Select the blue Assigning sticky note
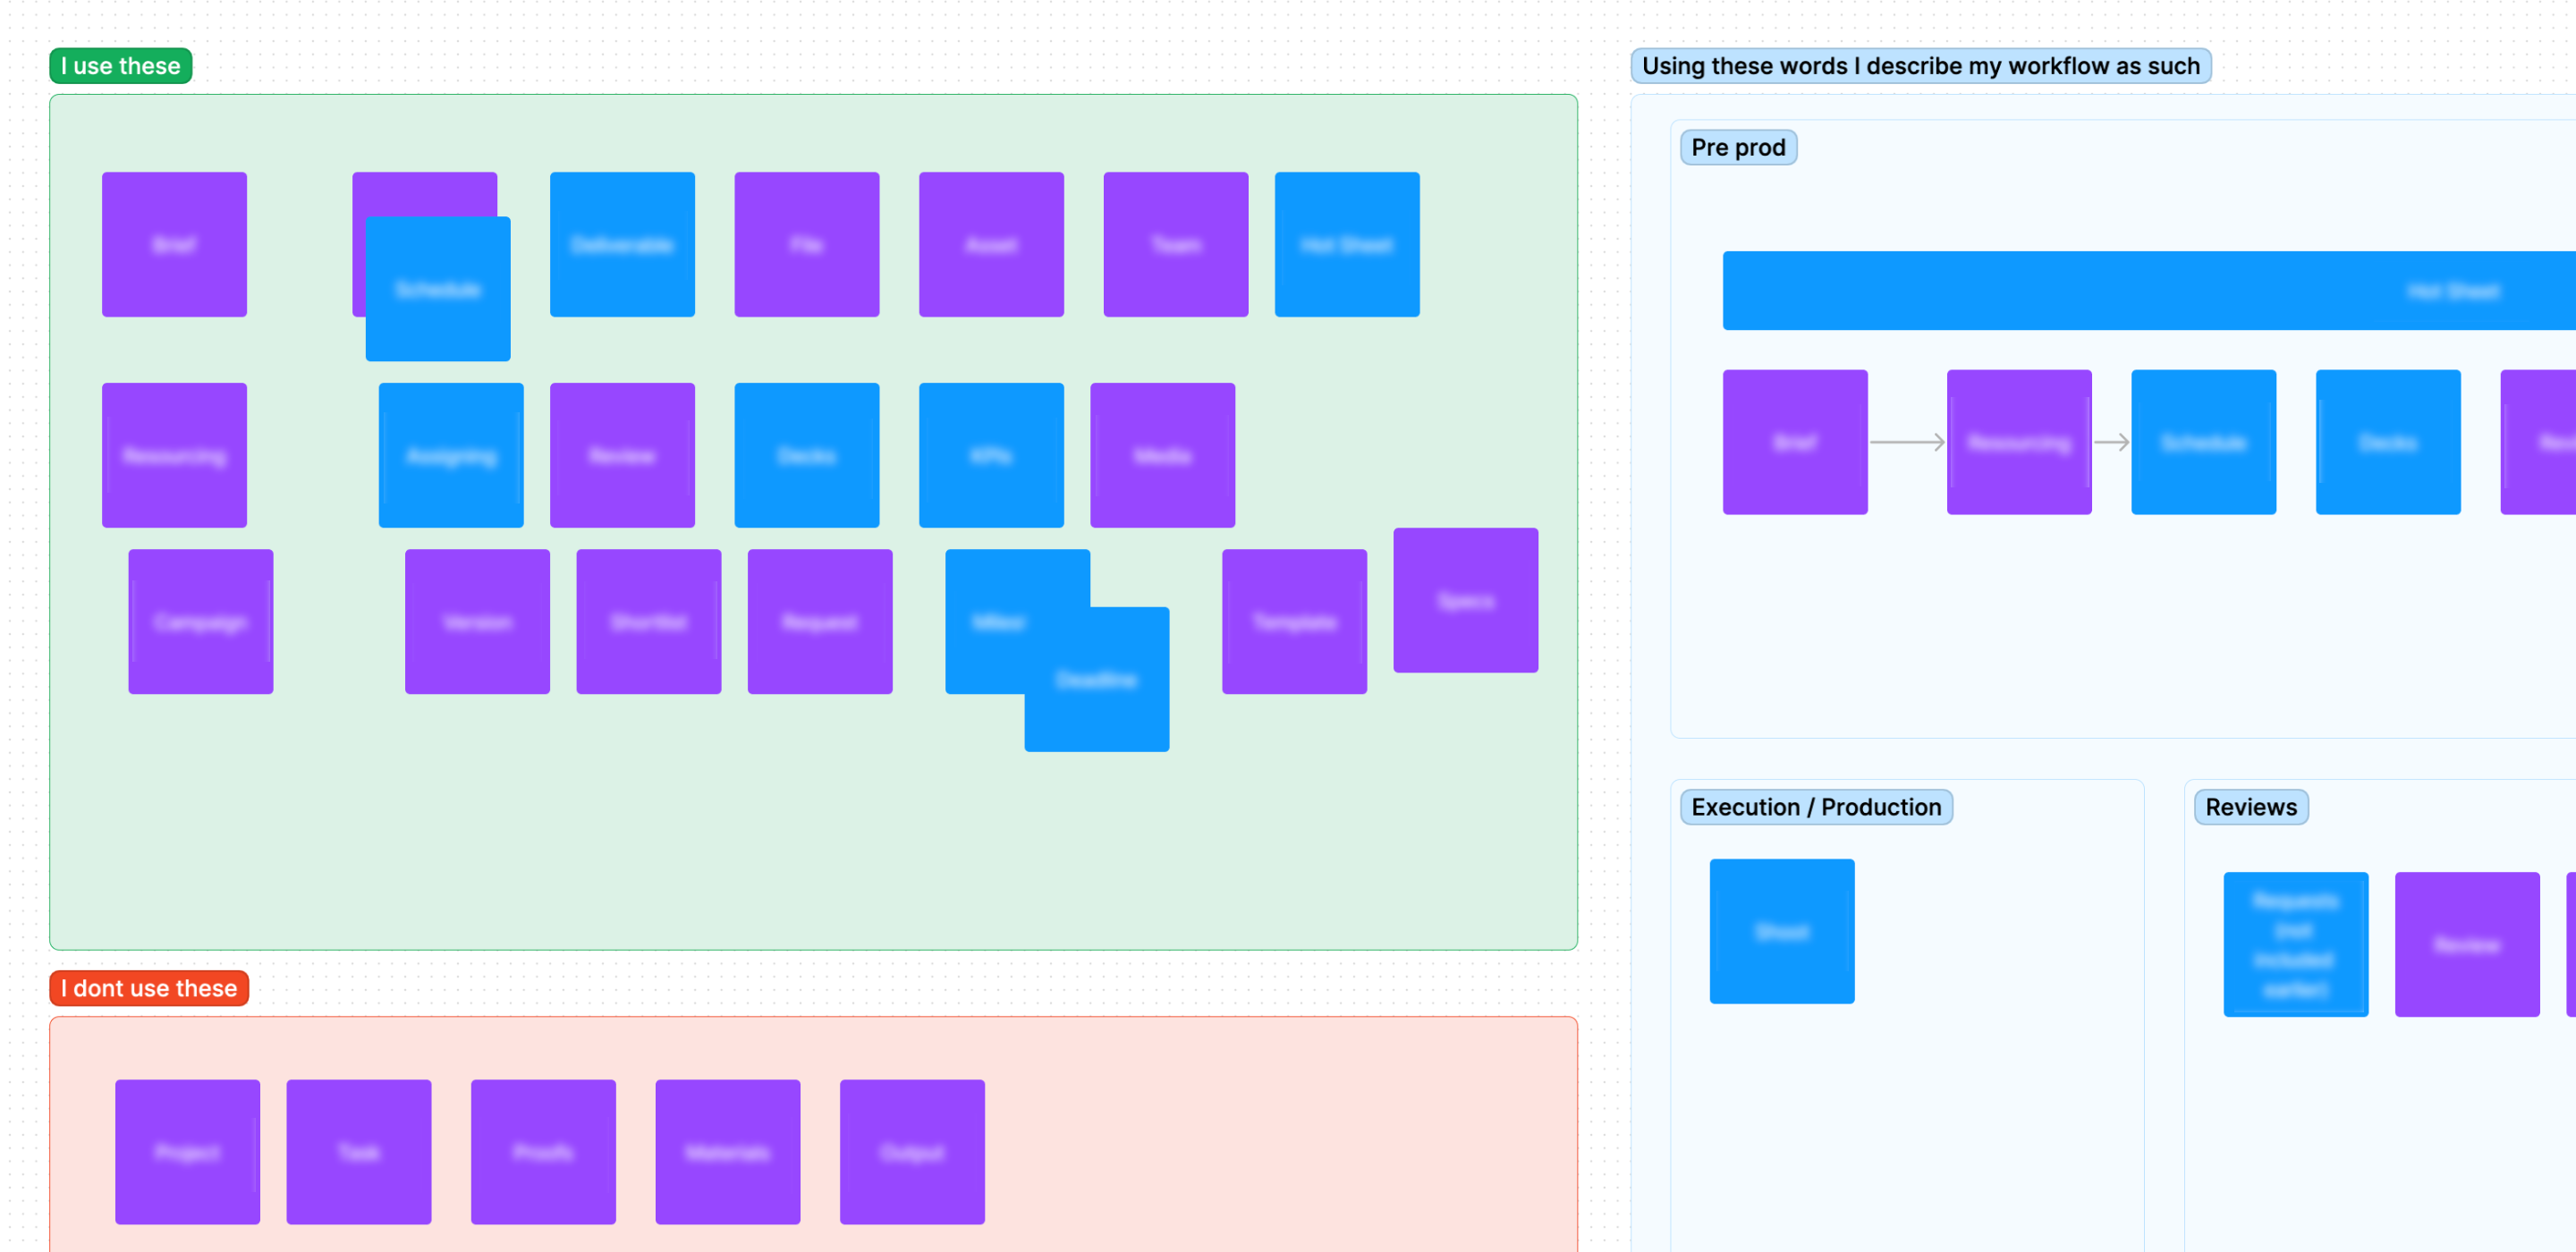2576x1252 pixels. 451,456
